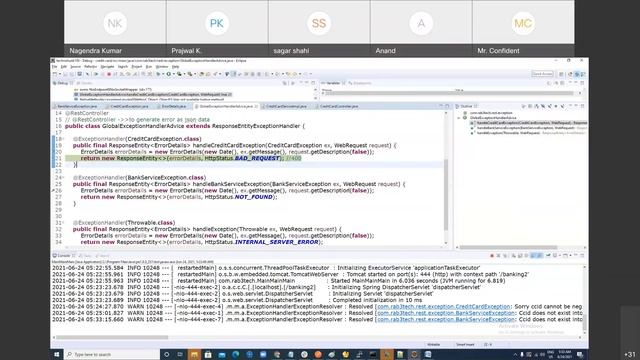Click the taskbar search box
The width and height of the screenshot is (640, 360).
tap(112, 354)
